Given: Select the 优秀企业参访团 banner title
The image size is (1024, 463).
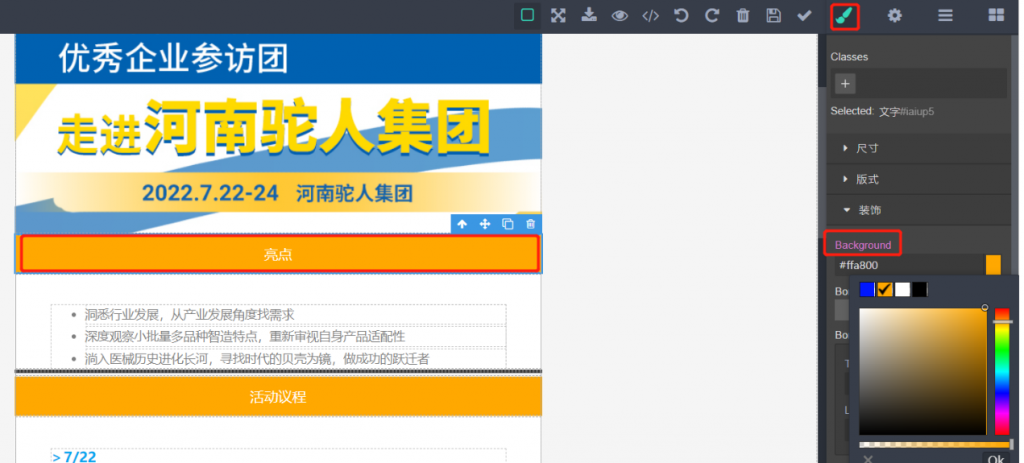Looking at the screenshot, I should point(173,59).
